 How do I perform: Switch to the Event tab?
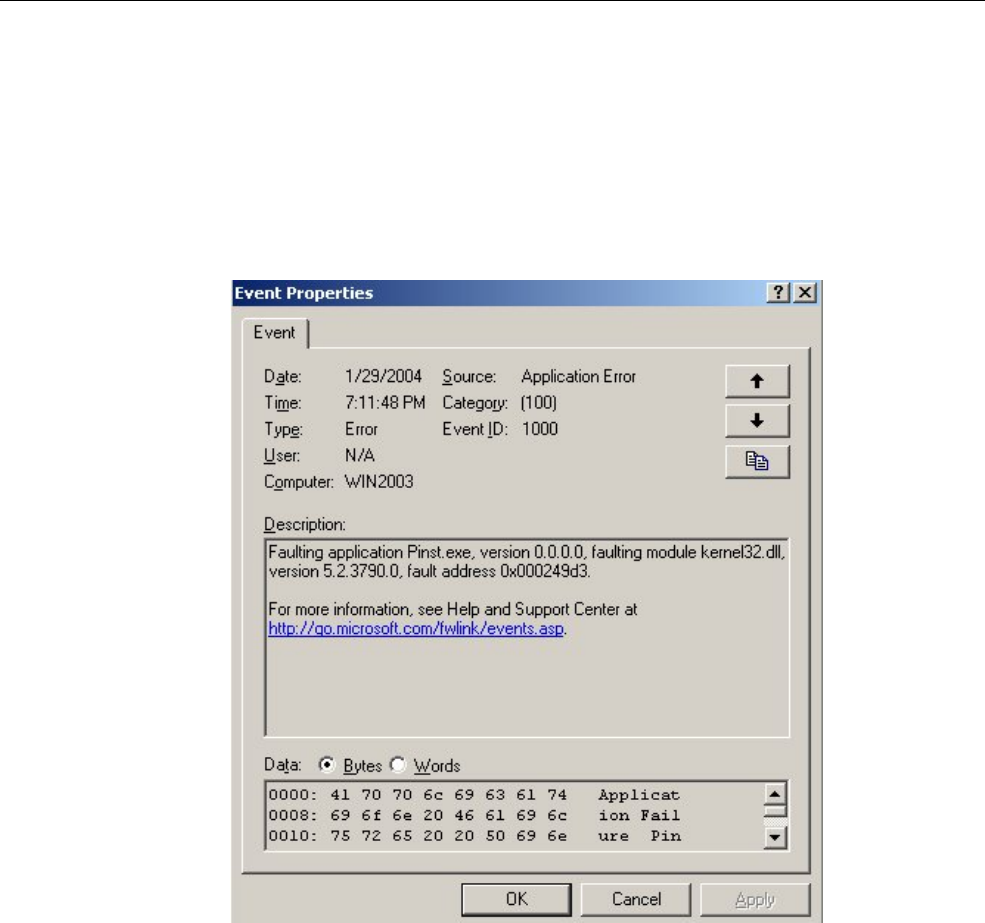click(274, 332)
